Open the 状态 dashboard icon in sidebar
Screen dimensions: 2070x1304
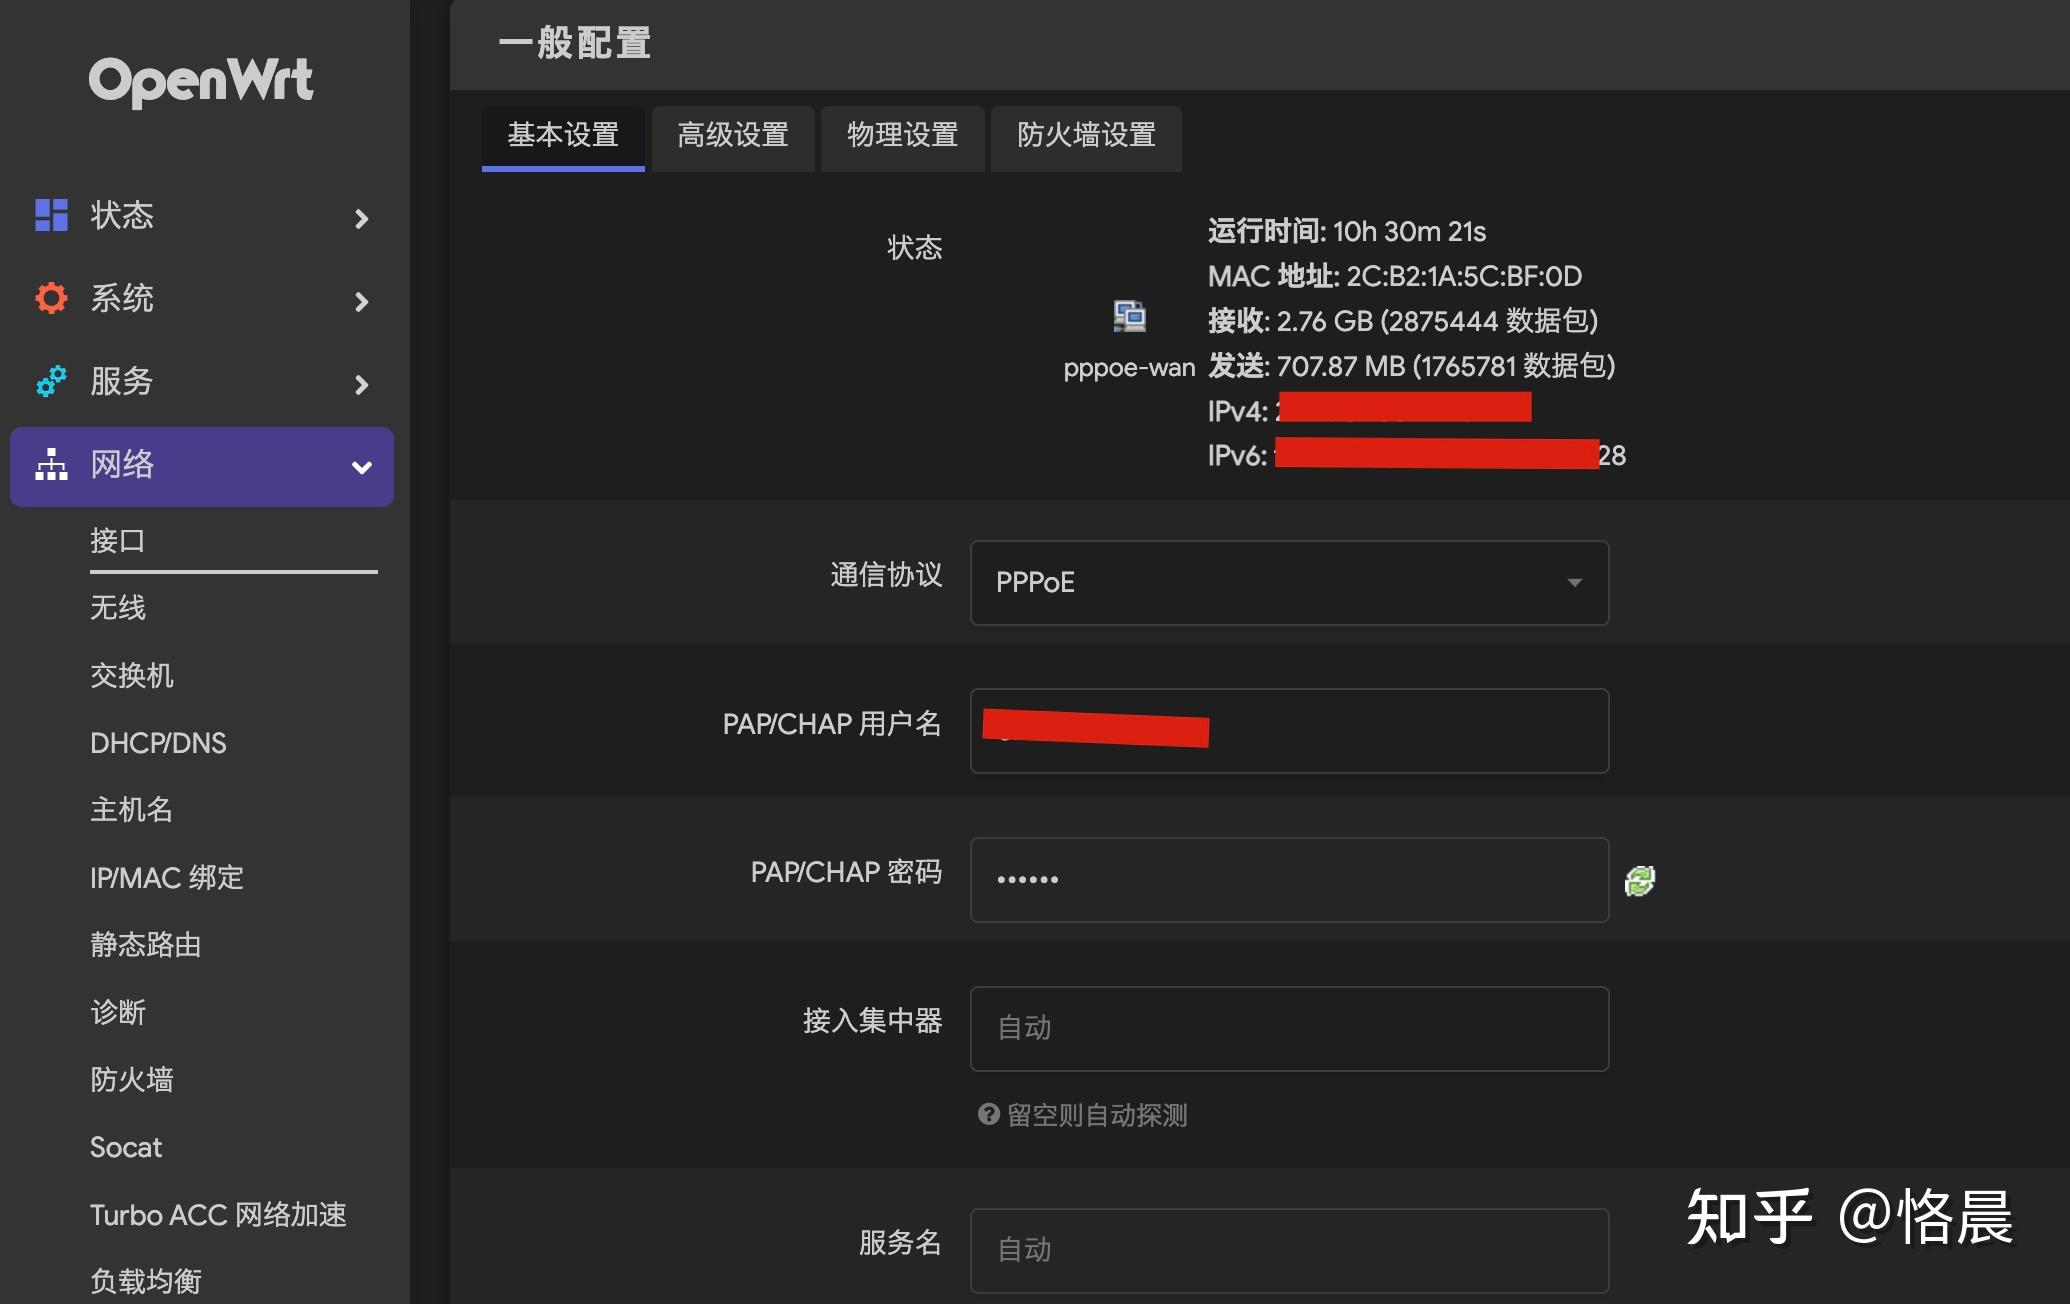(51, 216)
